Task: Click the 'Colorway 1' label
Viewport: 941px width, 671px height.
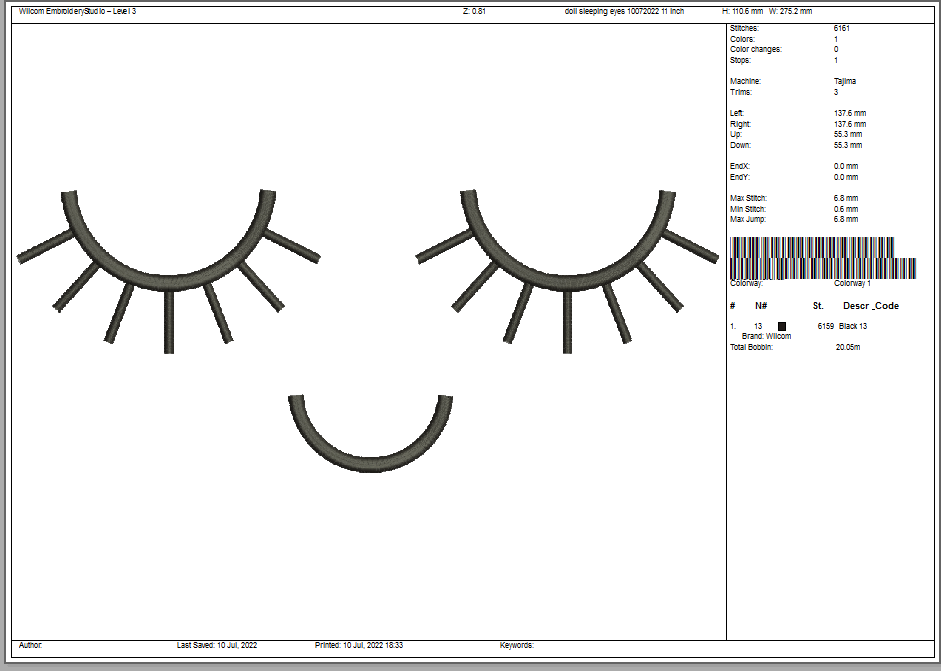Action: [x=852, y=284]
